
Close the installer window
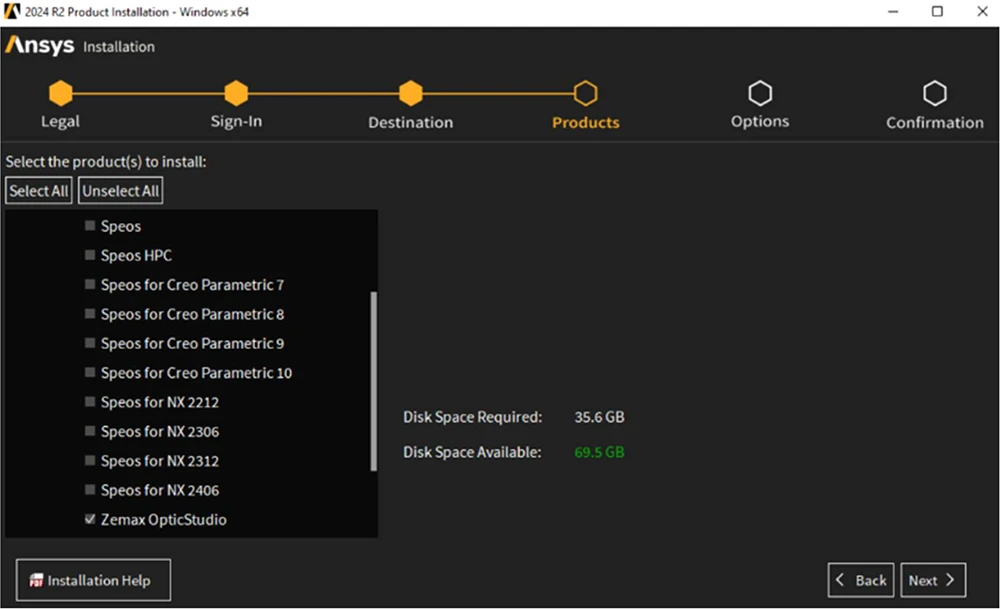pos(983,11)
